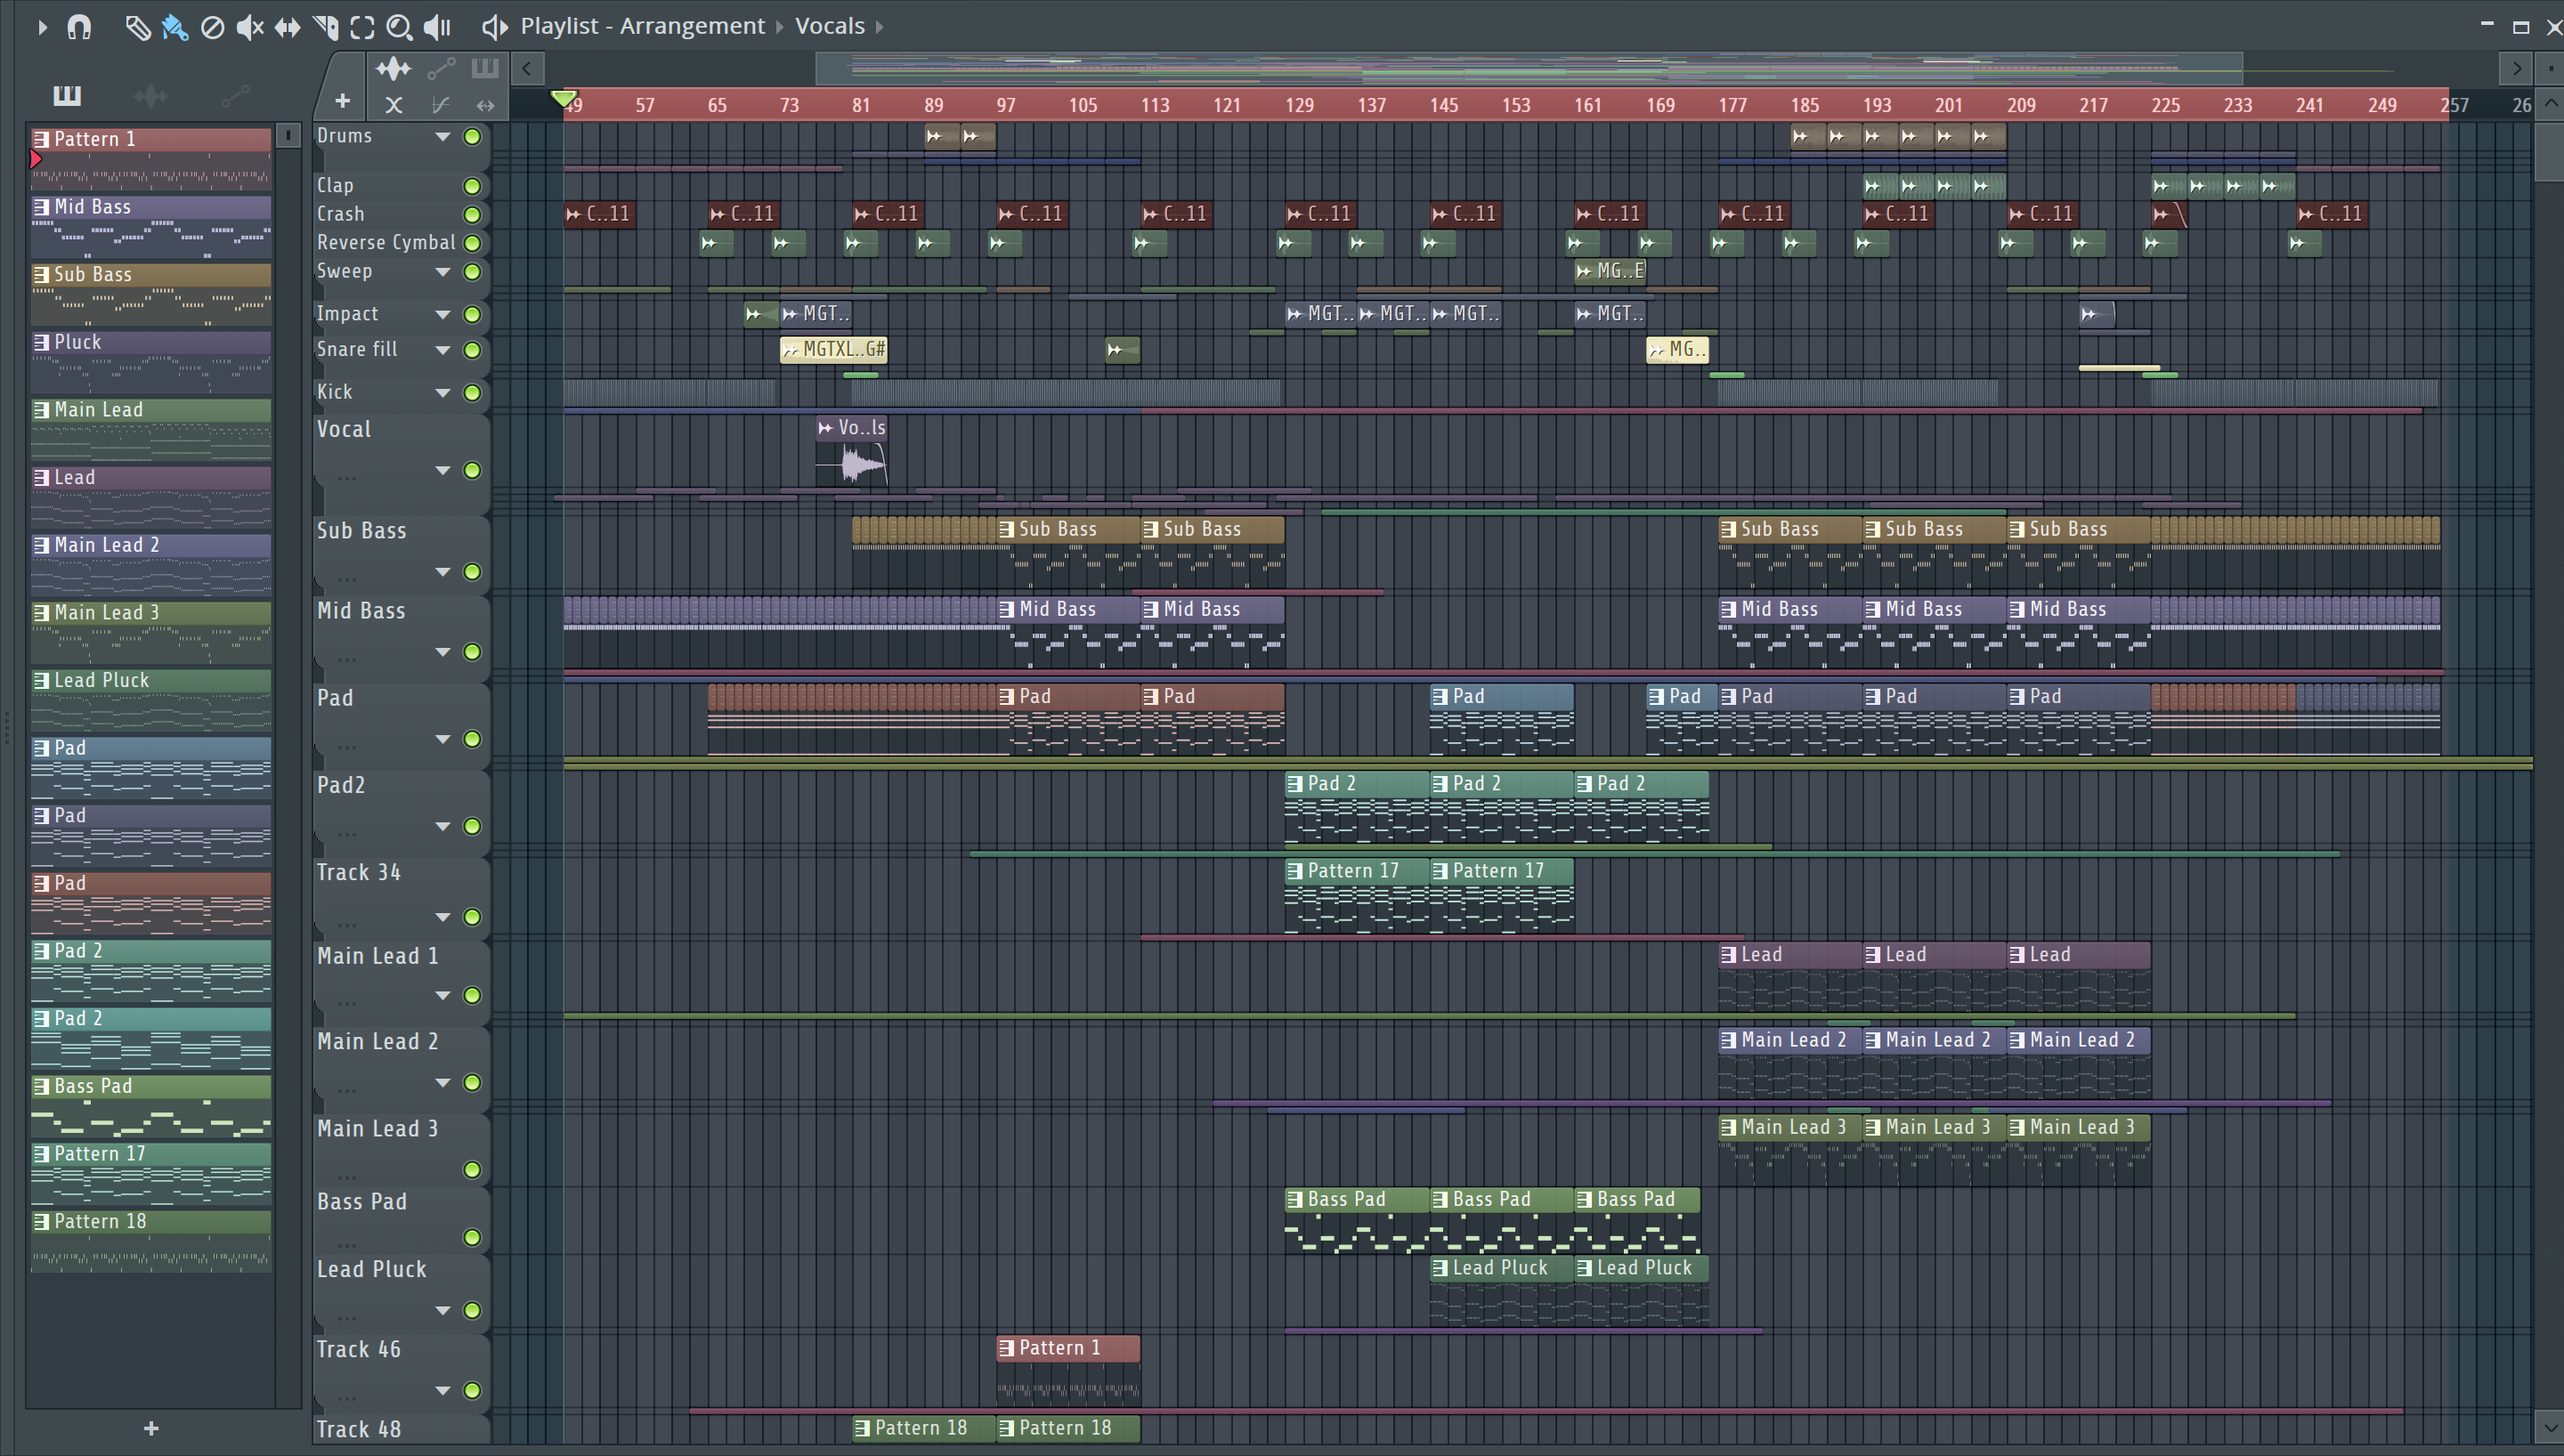Click the overview minimap scrollbar at top

tap(1529, 69)
